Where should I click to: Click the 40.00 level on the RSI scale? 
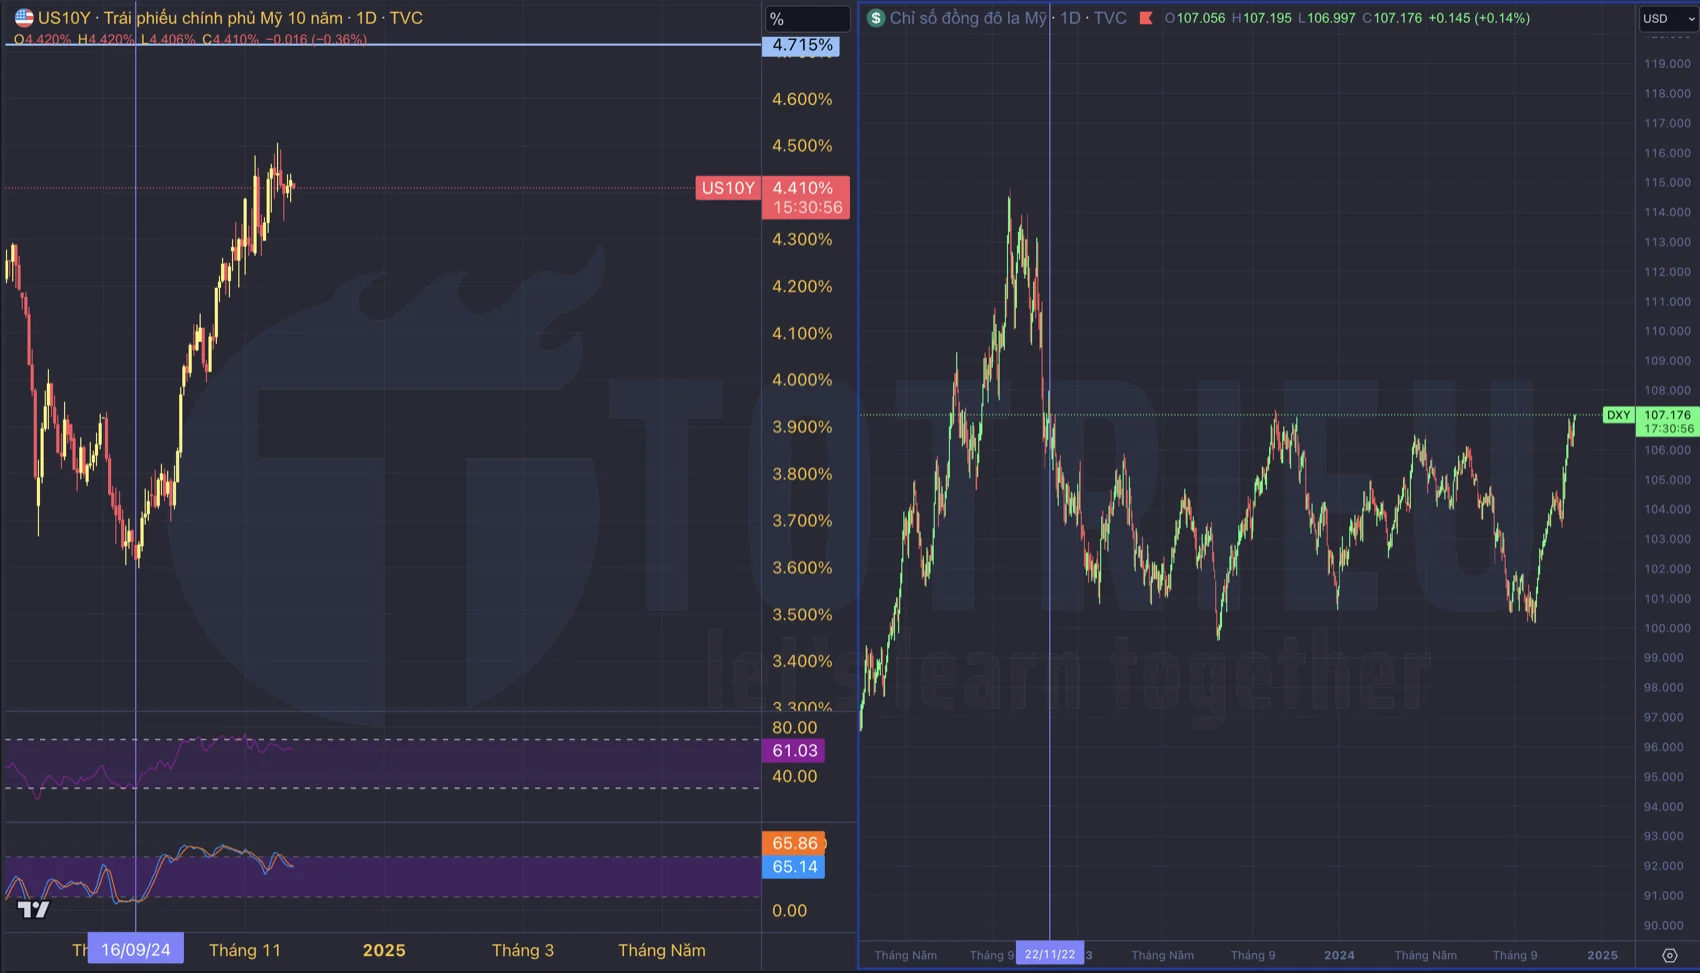pos(795,776)
